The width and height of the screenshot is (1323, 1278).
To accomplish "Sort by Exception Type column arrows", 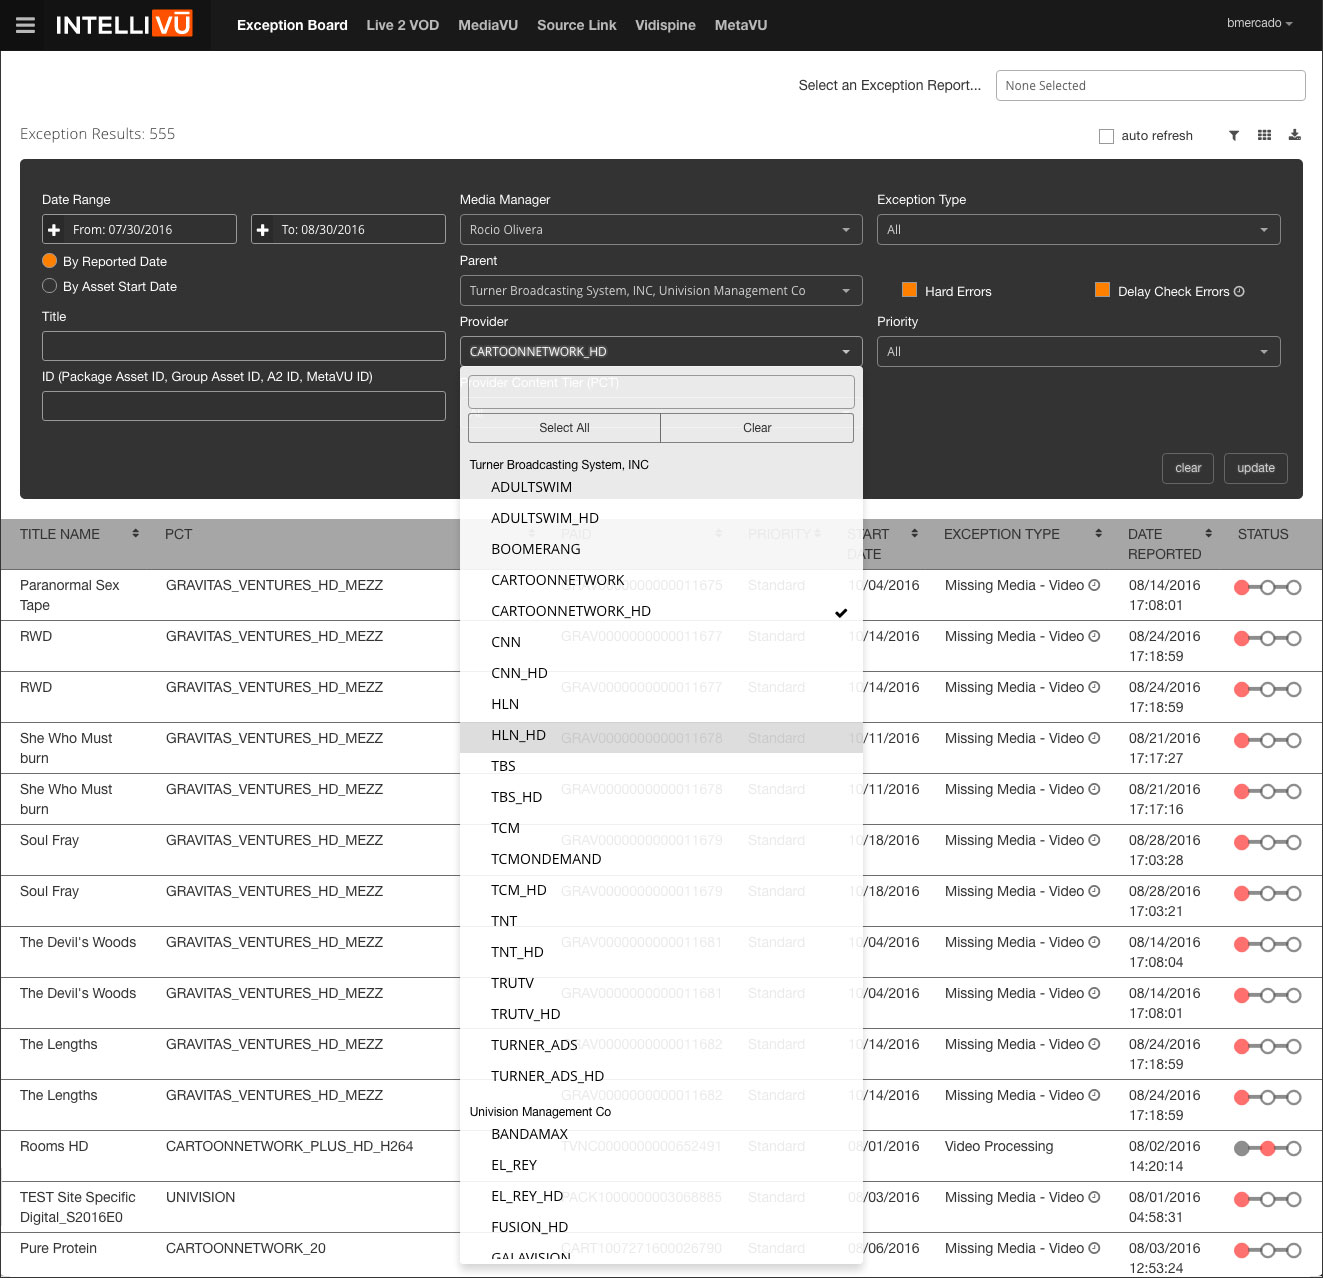I will pos(1098,534).
